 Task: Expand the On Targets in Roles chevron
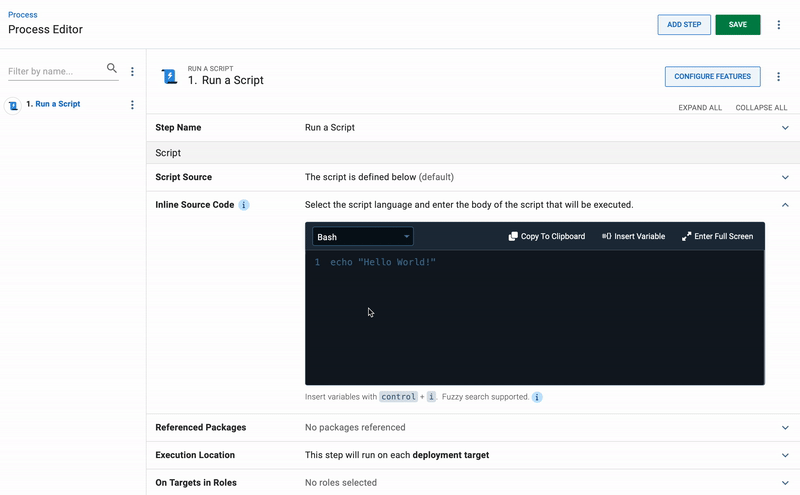[x=785, y=483]
